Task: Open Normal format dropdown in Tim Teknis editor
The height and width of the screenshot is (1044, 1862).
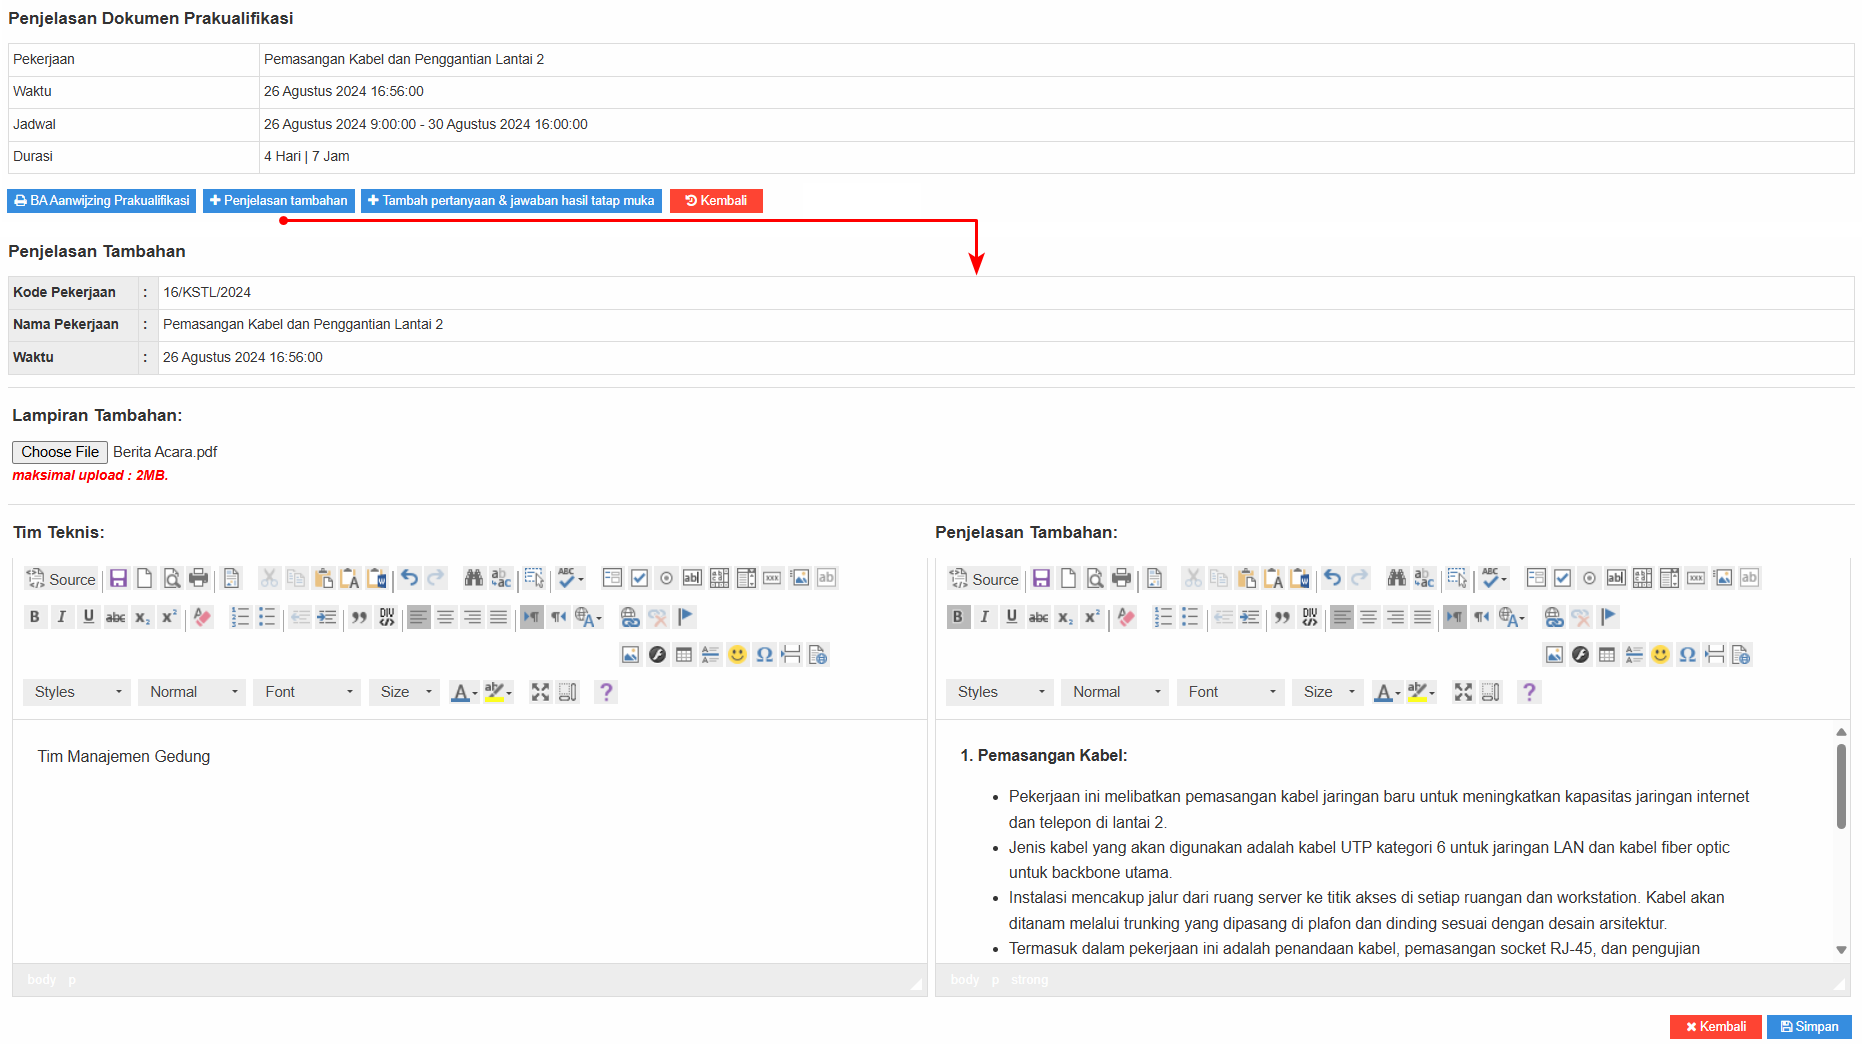Action: [192, 692]
